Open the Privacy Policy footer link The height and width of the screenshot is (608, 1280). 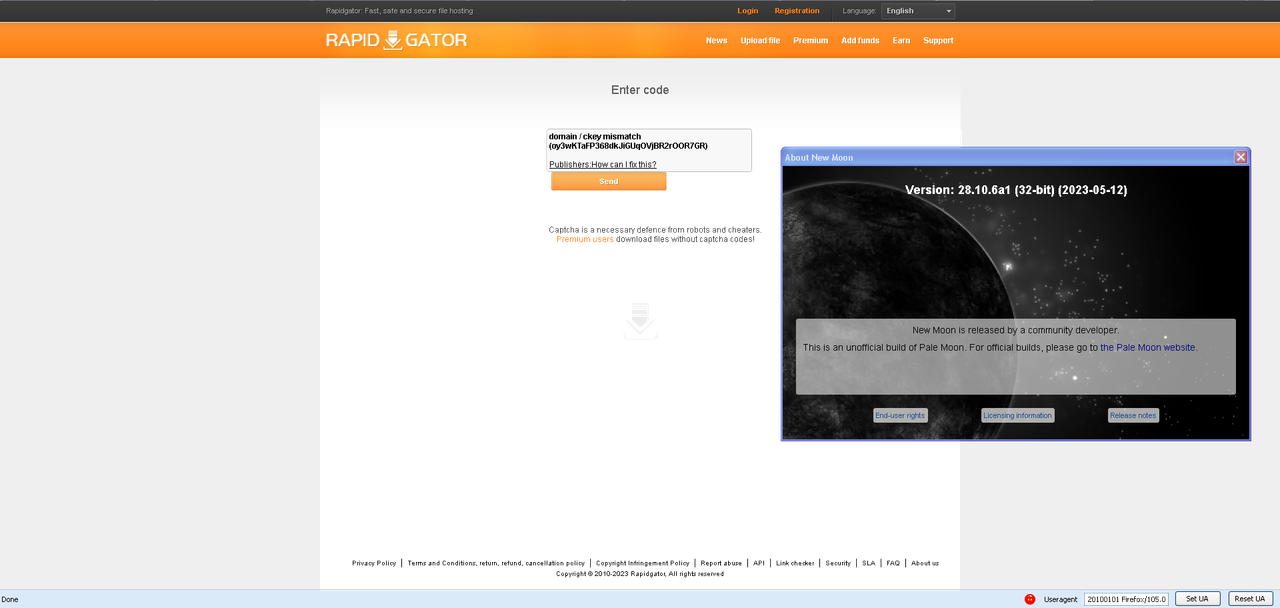374,563
